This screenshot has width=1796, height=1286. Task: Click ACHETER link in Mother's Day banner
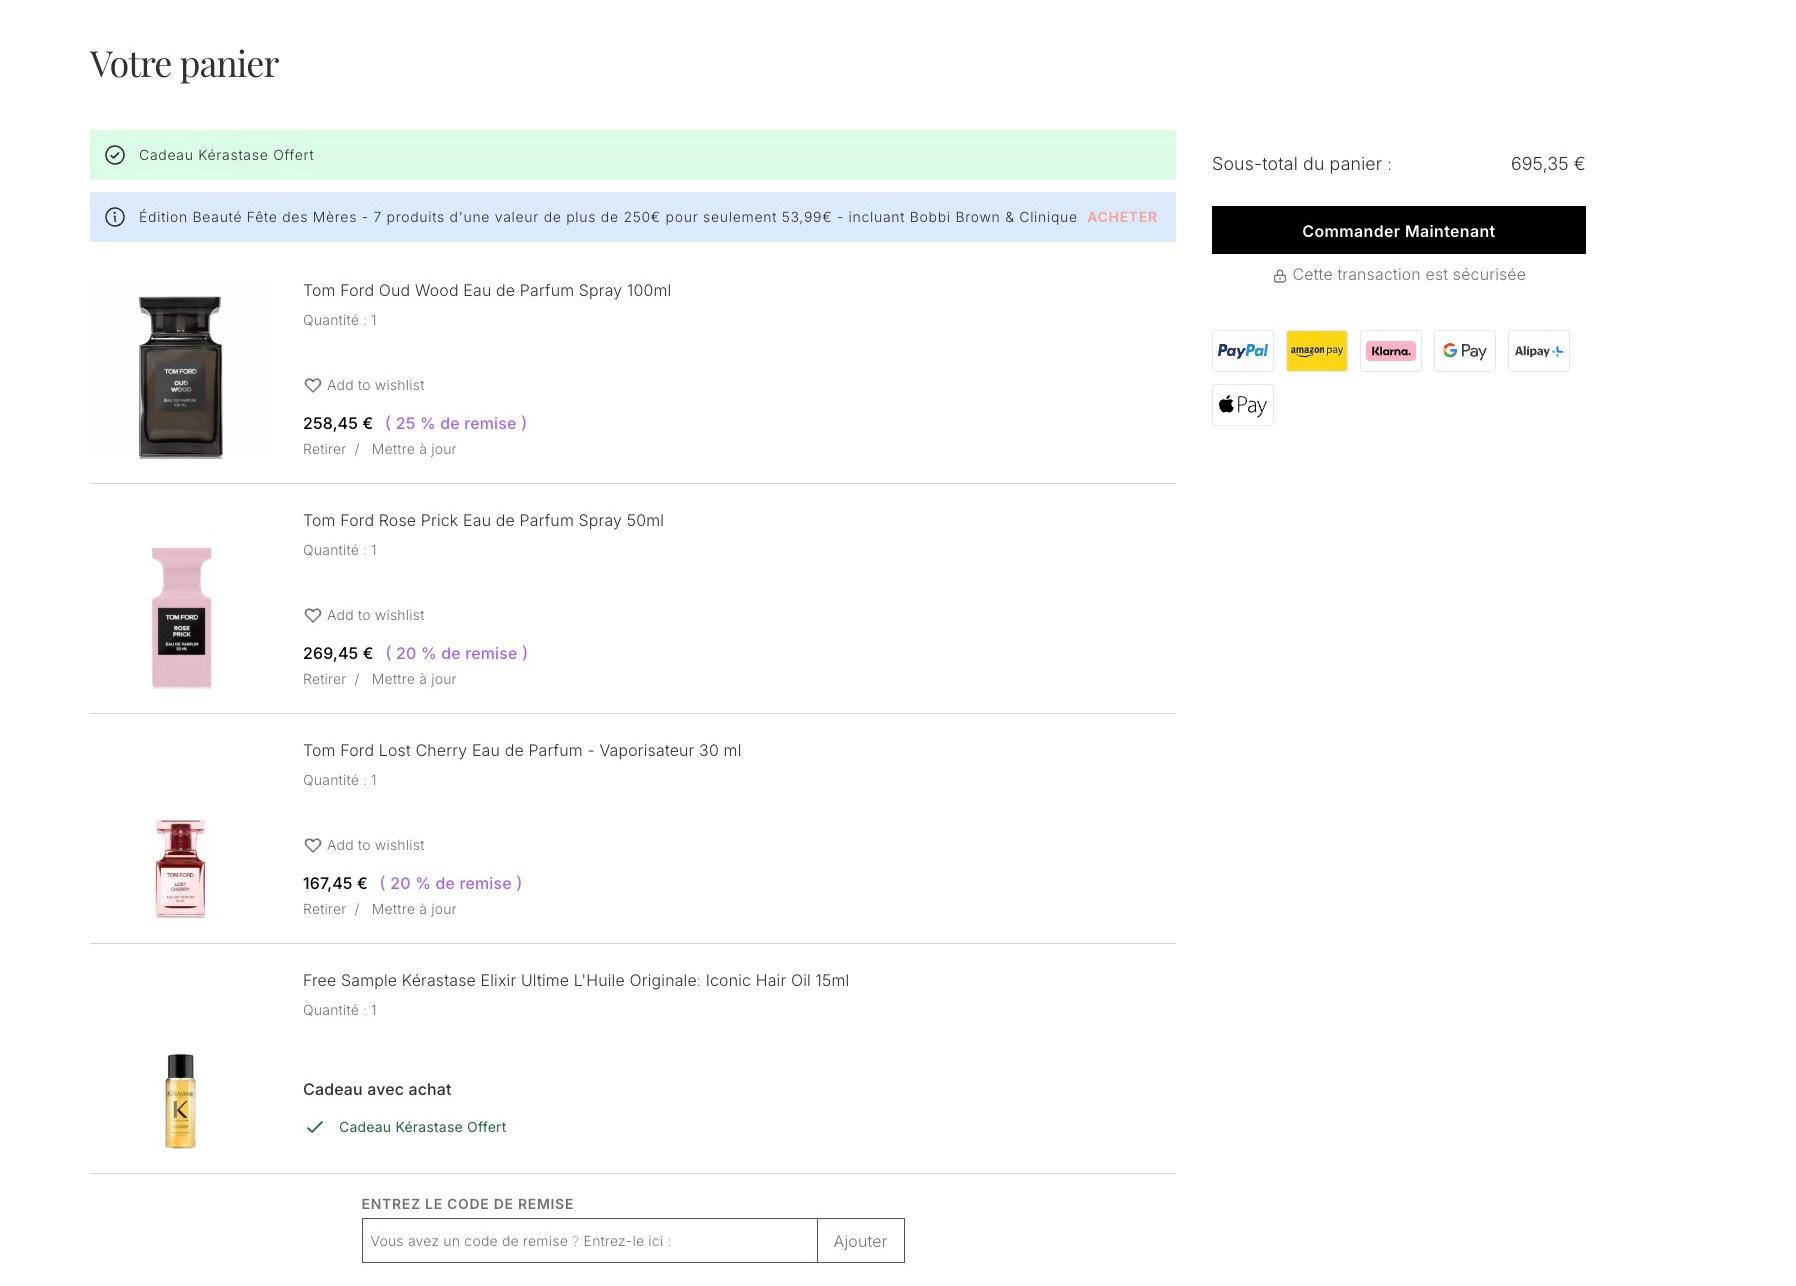pyautogui.click(x=1122, y=217)
